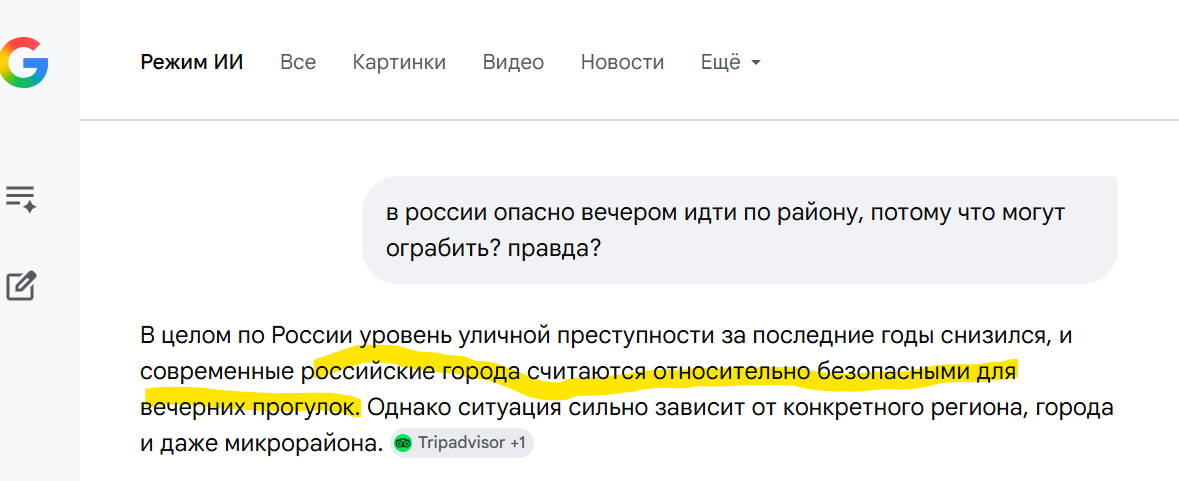Select the Все tab
This screenshot has width=1179, height=481.
coord(298,62)
